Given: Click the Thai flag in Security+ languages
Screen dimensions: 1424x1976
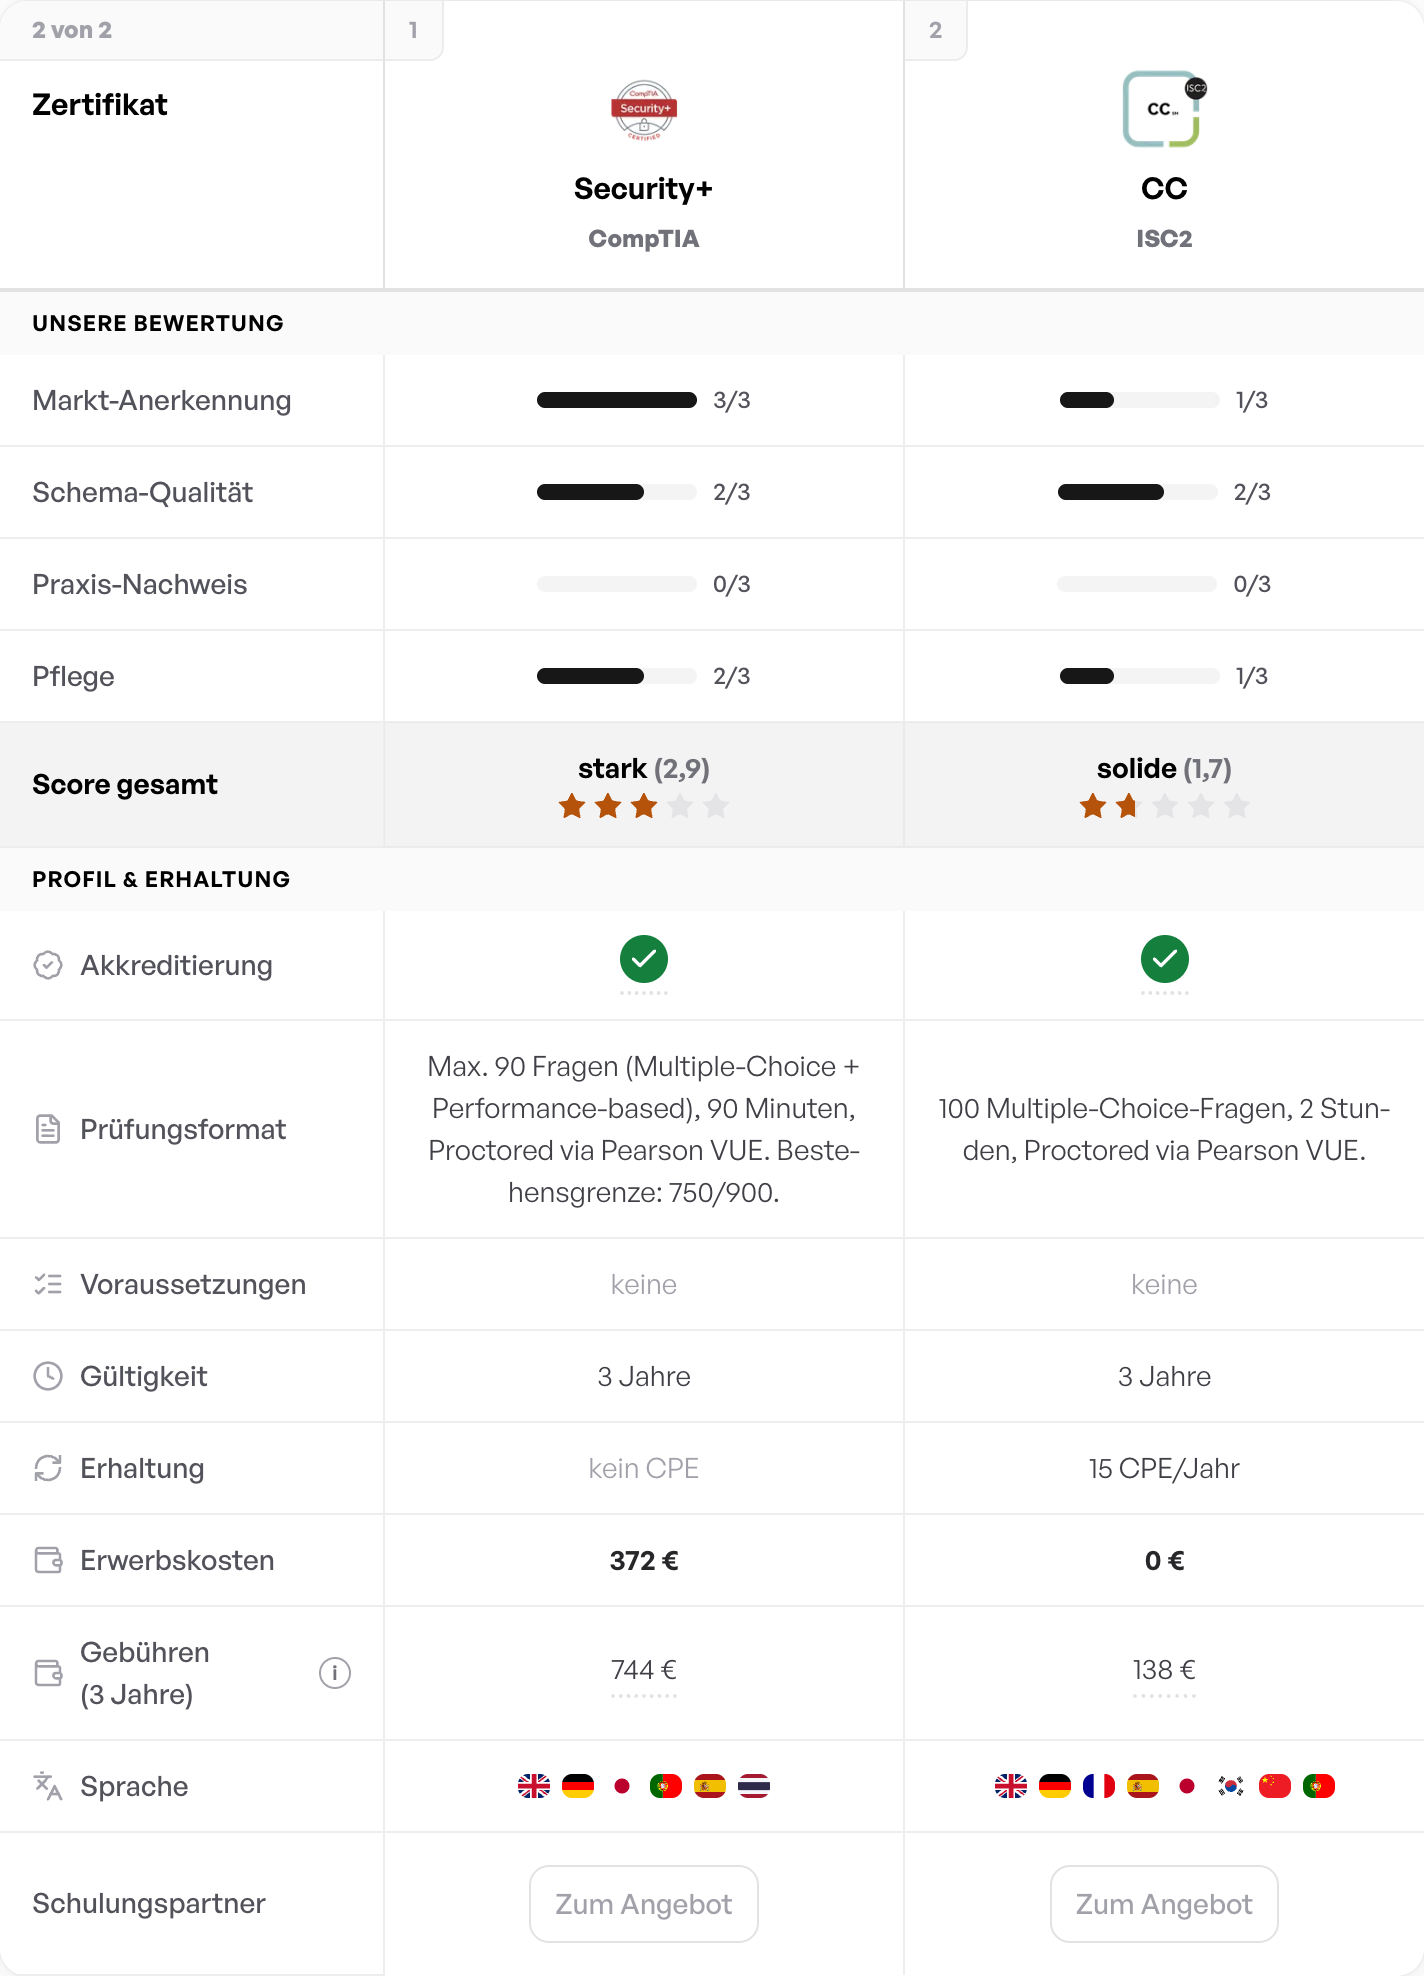Looking at the screenshot, I should [x=754, y=1786].
